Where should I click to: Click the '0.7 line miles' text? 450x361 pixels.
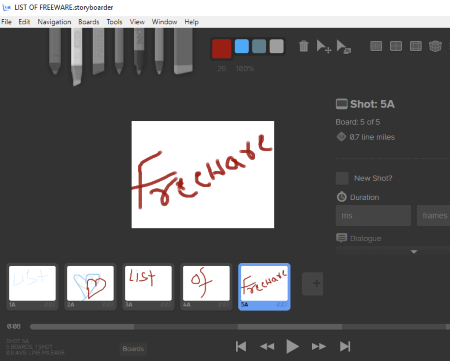click(372, 137)
